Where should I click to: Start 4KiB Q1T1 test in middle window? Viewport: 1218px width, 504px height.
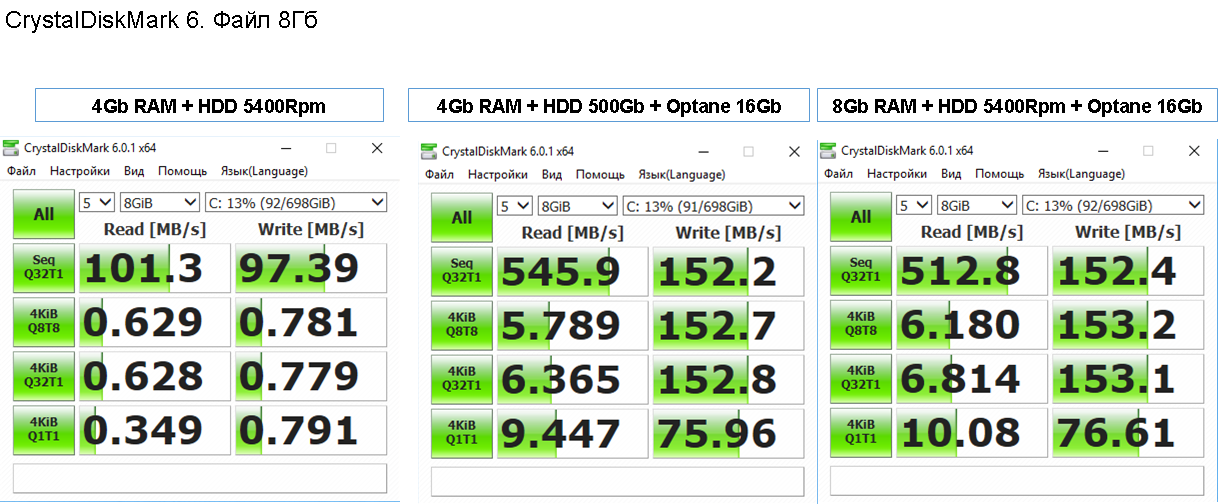[x=462, y=433]
